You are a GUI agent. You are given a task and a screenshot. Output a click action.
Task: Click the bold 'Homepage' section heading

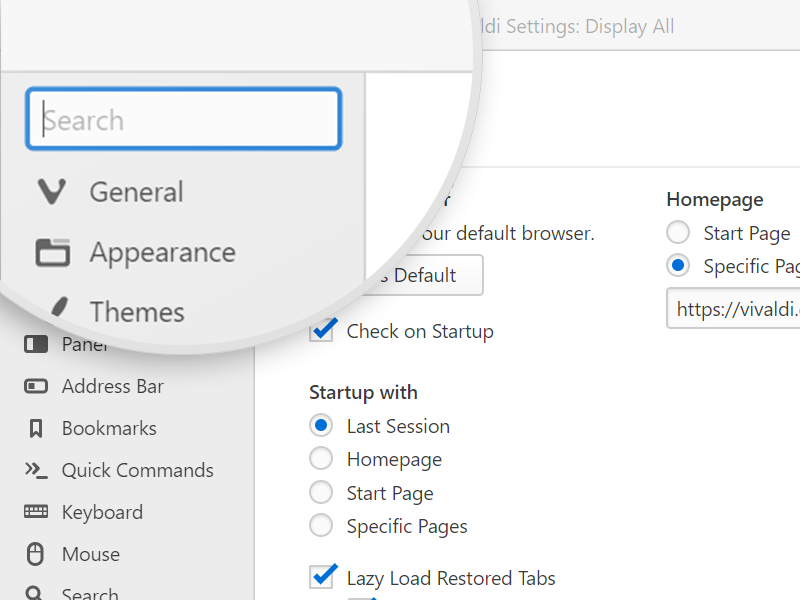(x=715, y=199)
